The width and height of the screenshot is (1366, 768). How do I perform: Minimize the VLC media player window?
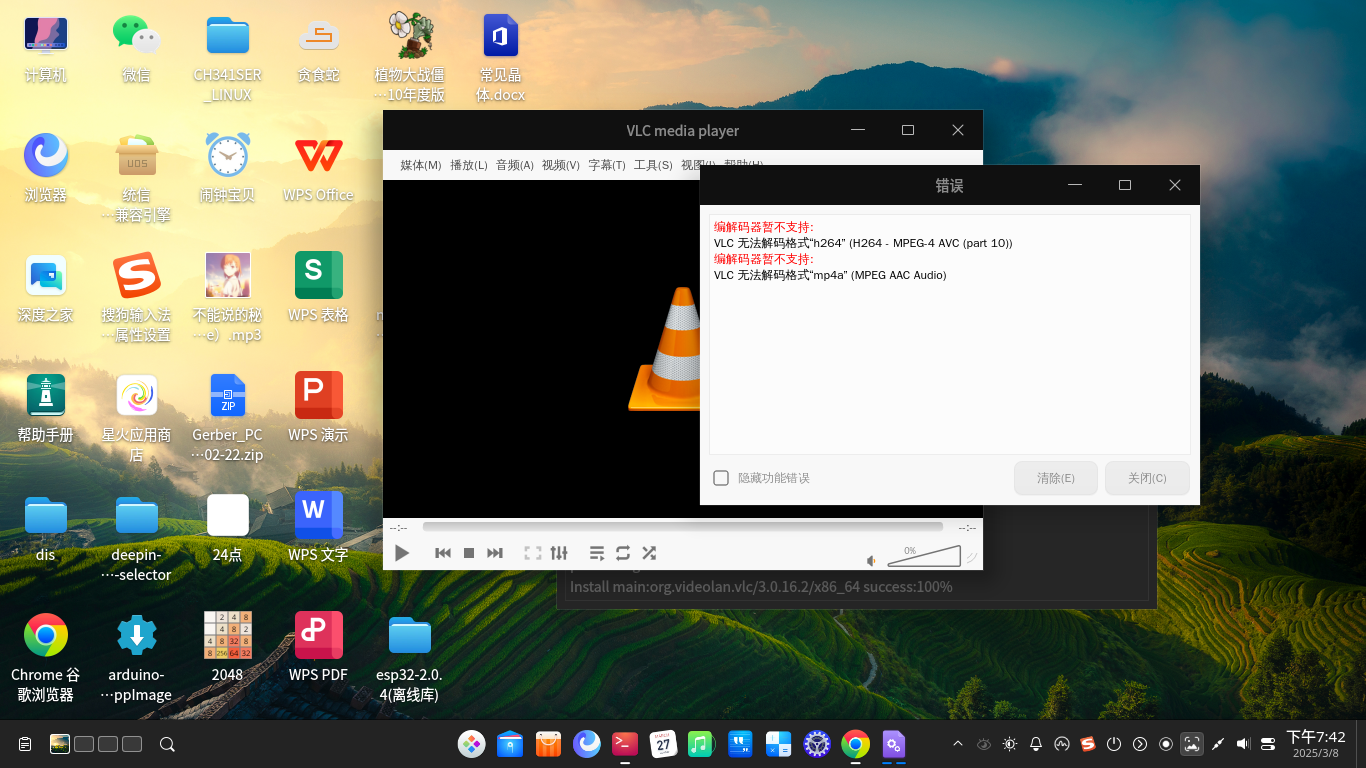point(858,130)
